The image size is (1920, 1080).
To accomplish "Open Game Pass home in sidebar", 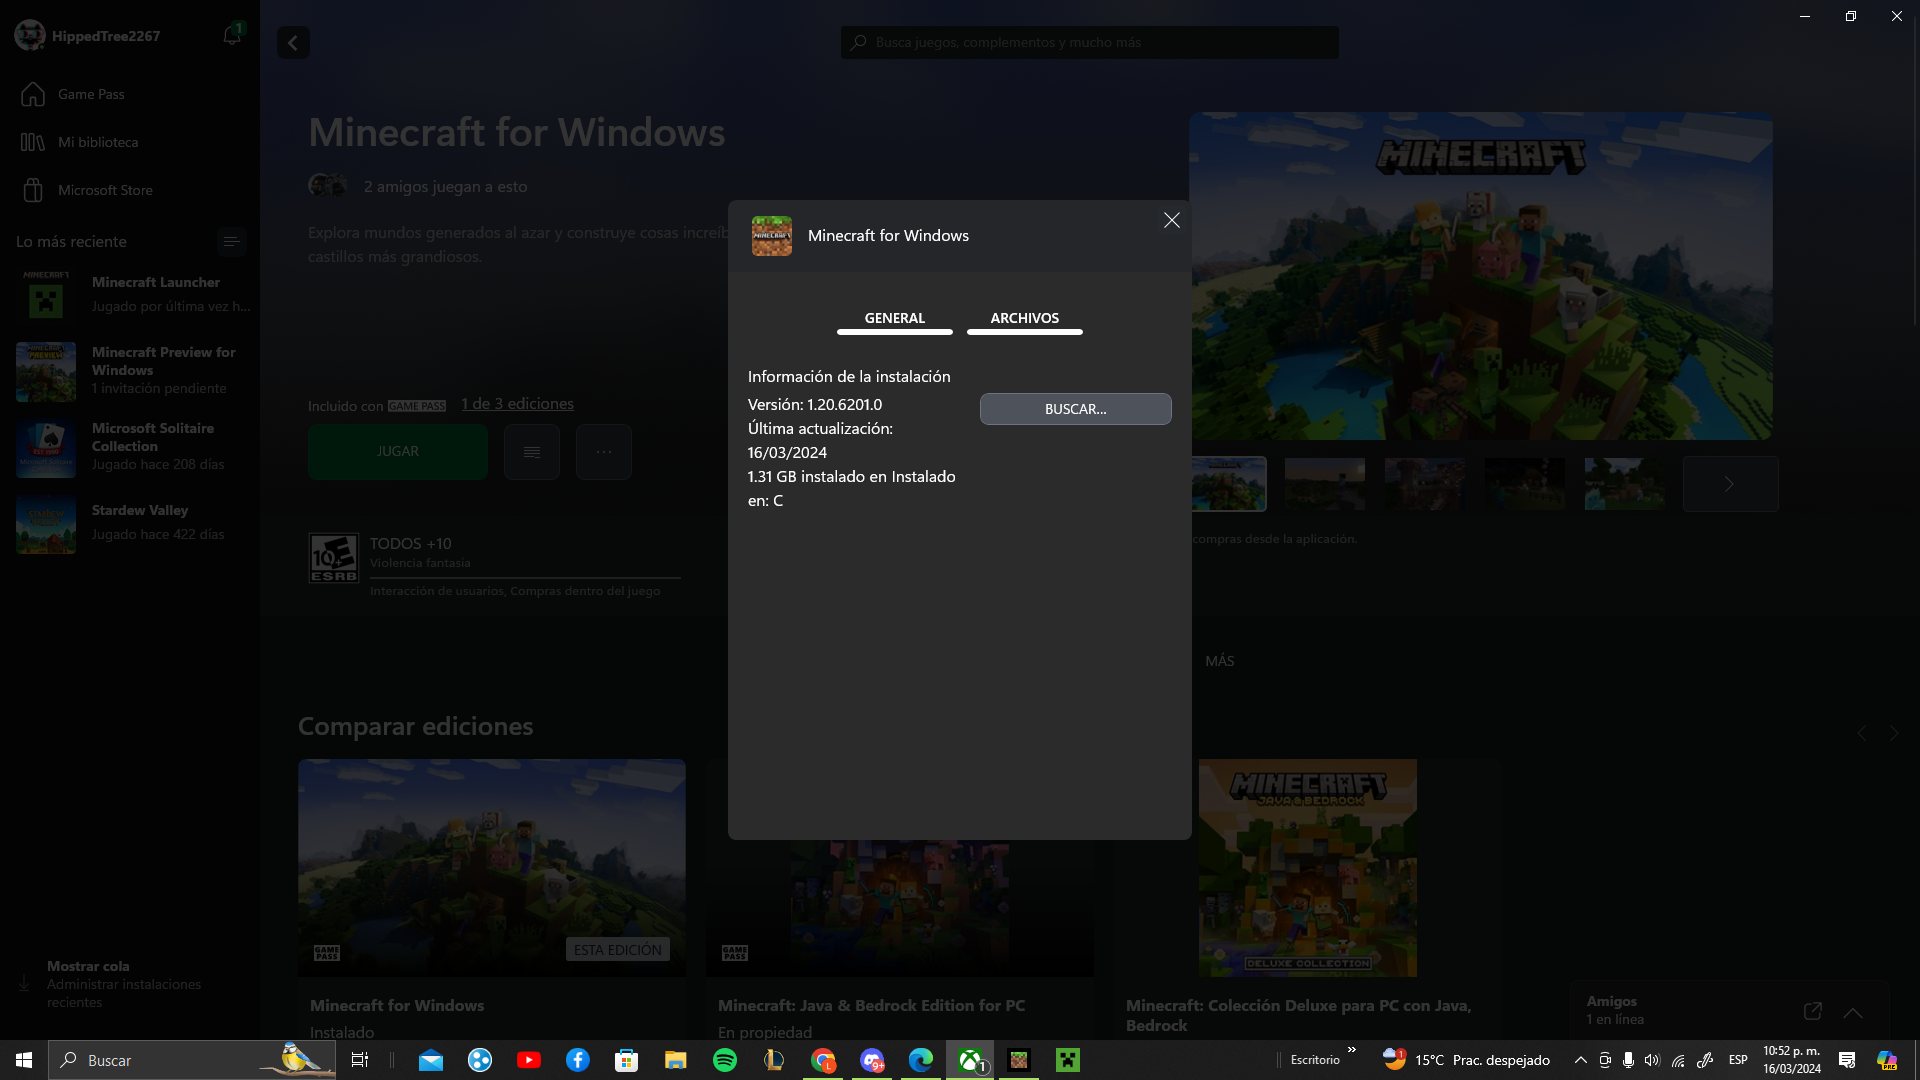I will pos(90,94).
